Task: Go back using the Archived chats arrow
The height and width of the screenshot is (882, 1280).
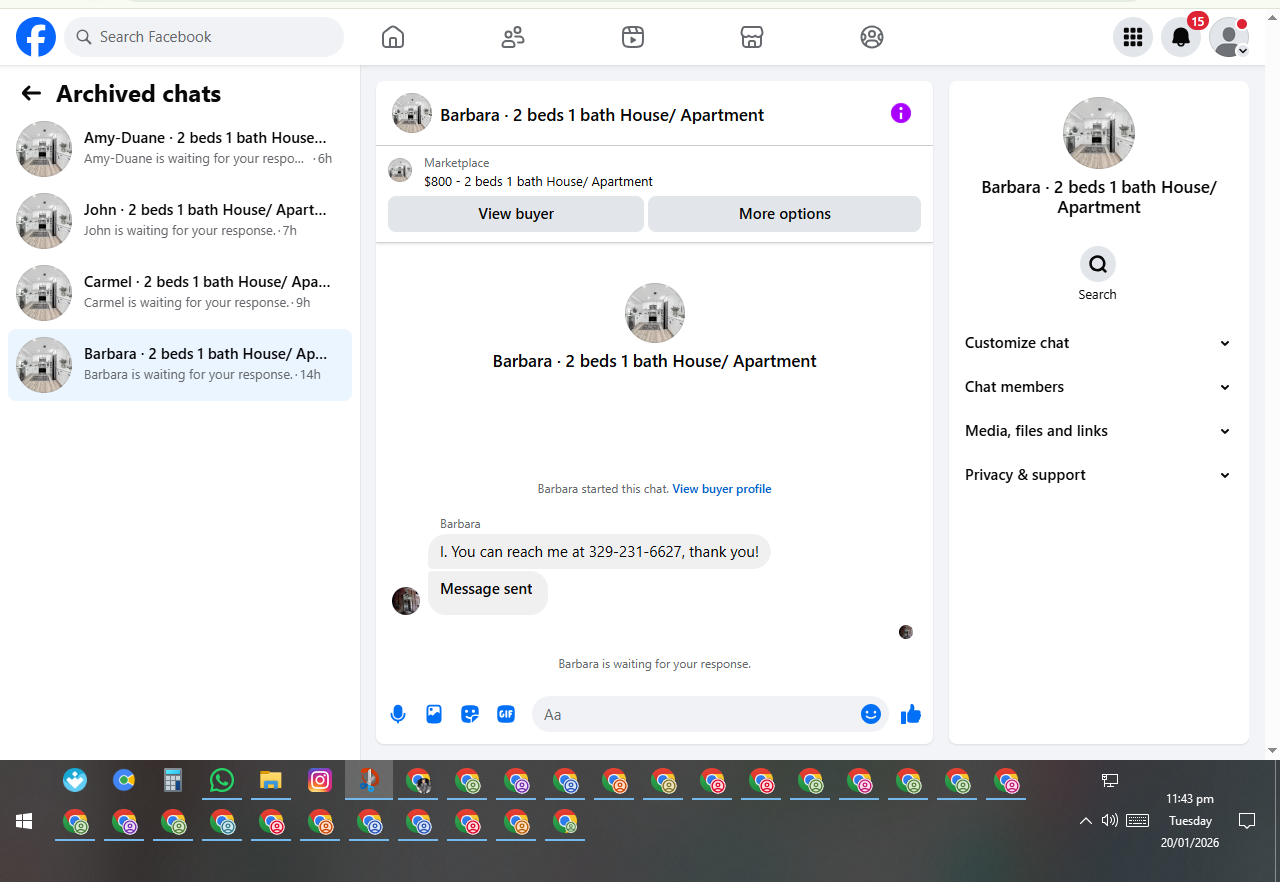Action: [x=31, y=93]
